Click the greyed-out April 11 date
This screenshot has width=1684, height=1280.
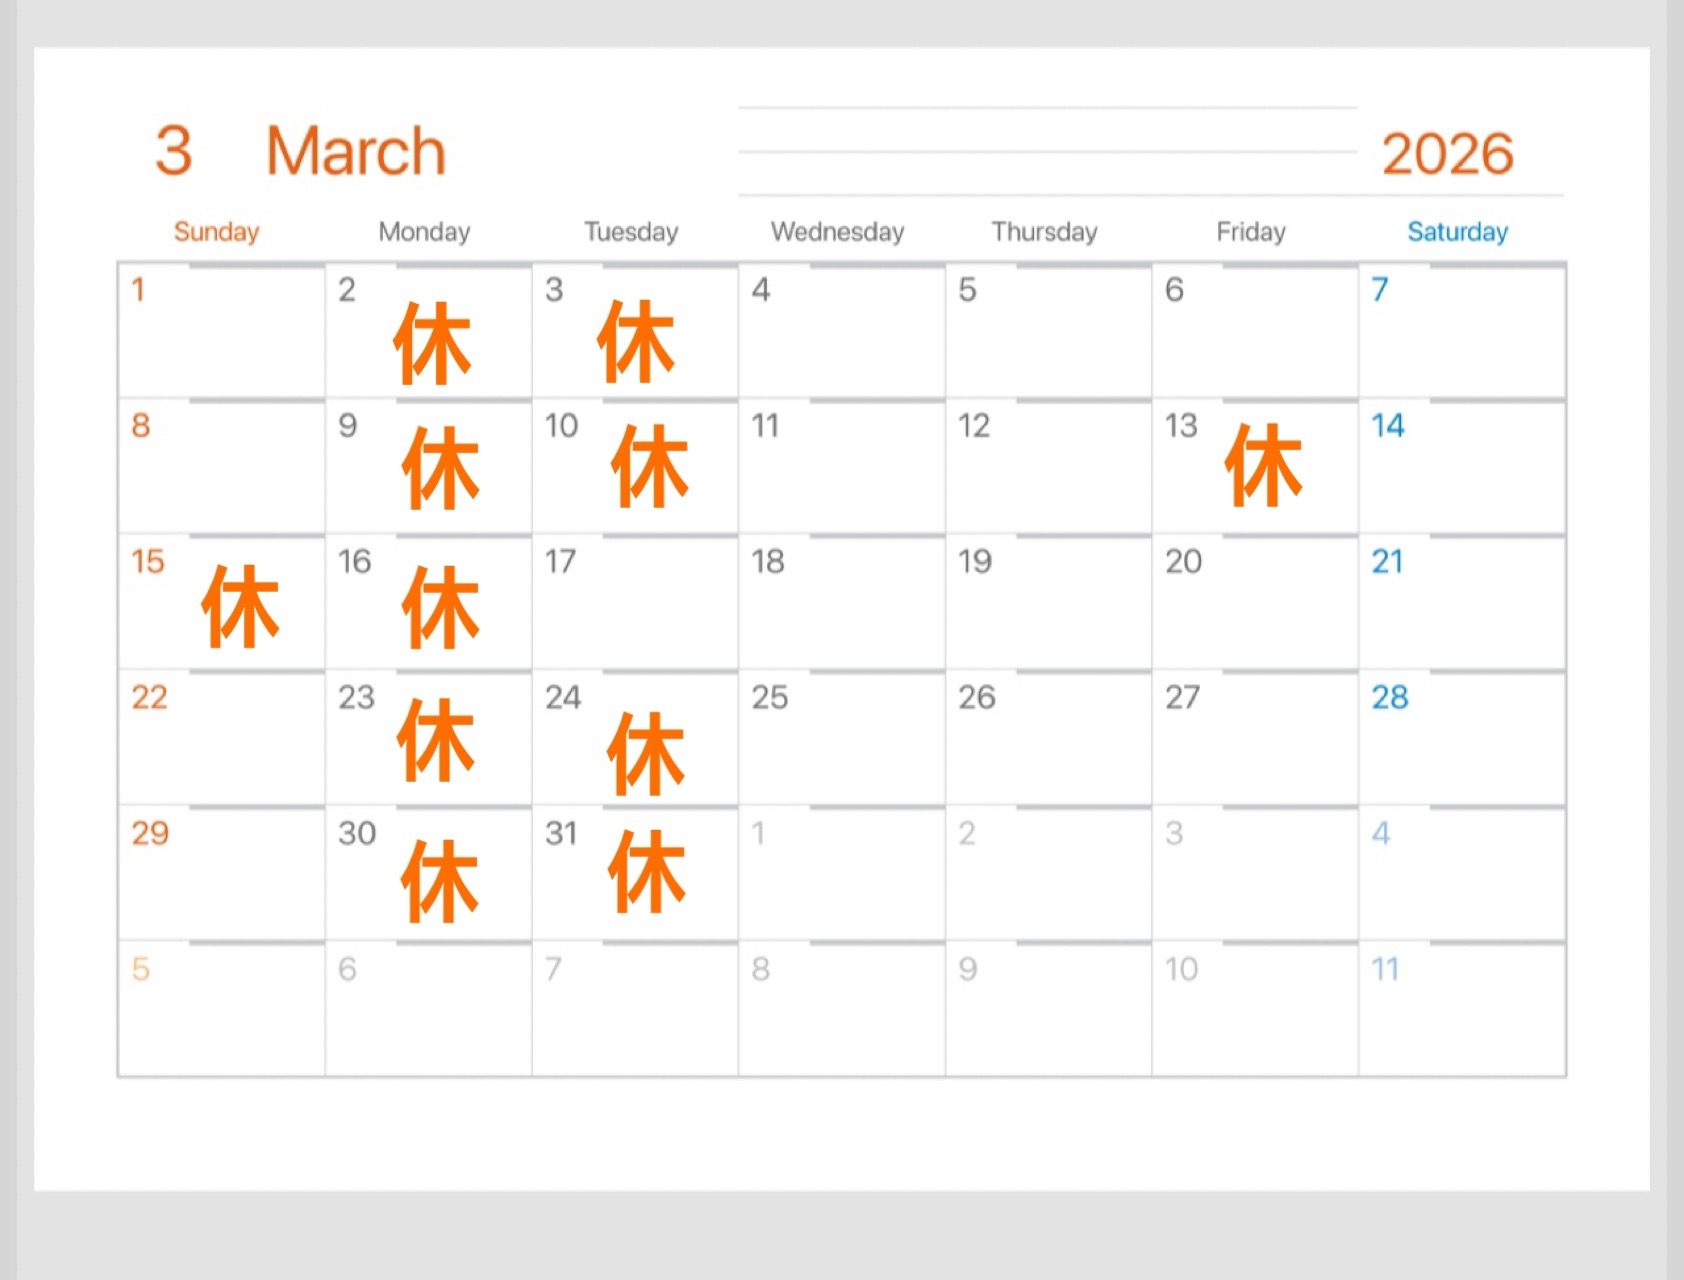point(1384,969)
